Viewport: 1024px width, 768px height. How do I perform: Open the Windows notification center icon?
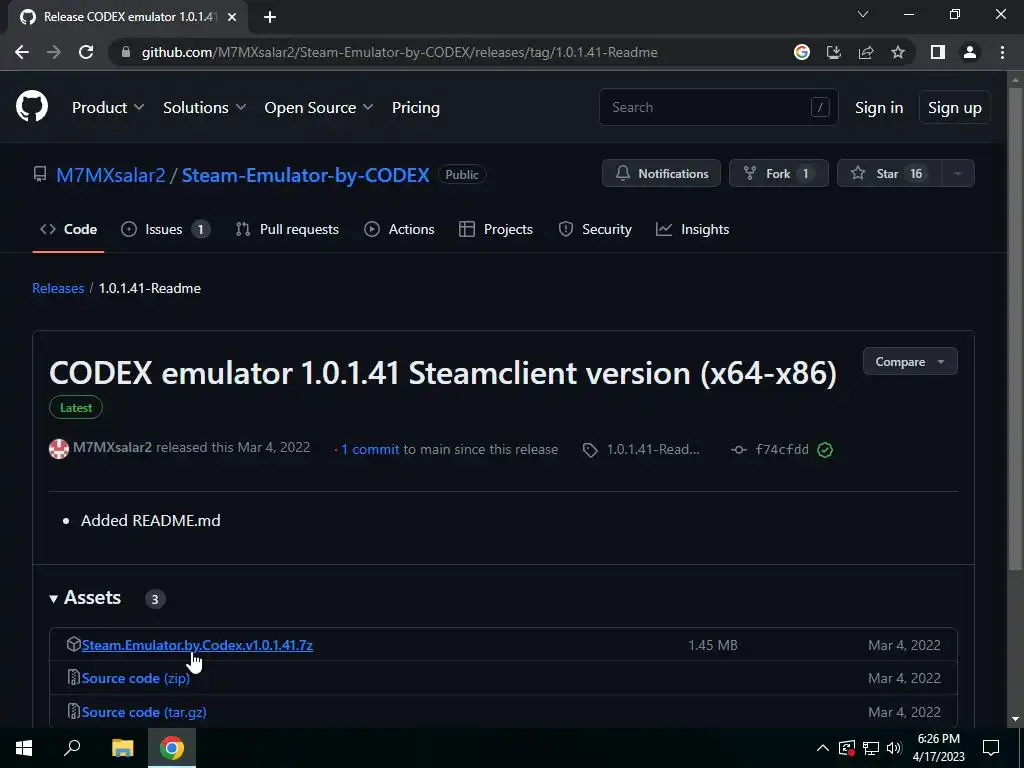click(x=991, y=748)
